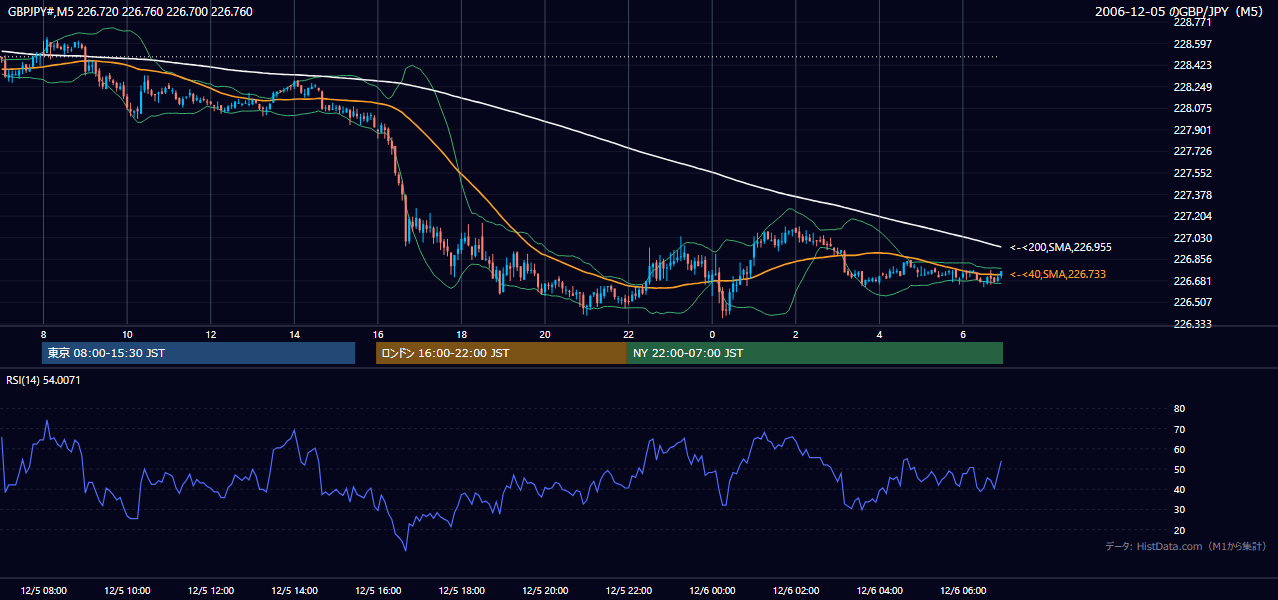1278x600 pixels.
Task: Click the 12/6 02:00 time axis label
Action: [x=796, y=591]
